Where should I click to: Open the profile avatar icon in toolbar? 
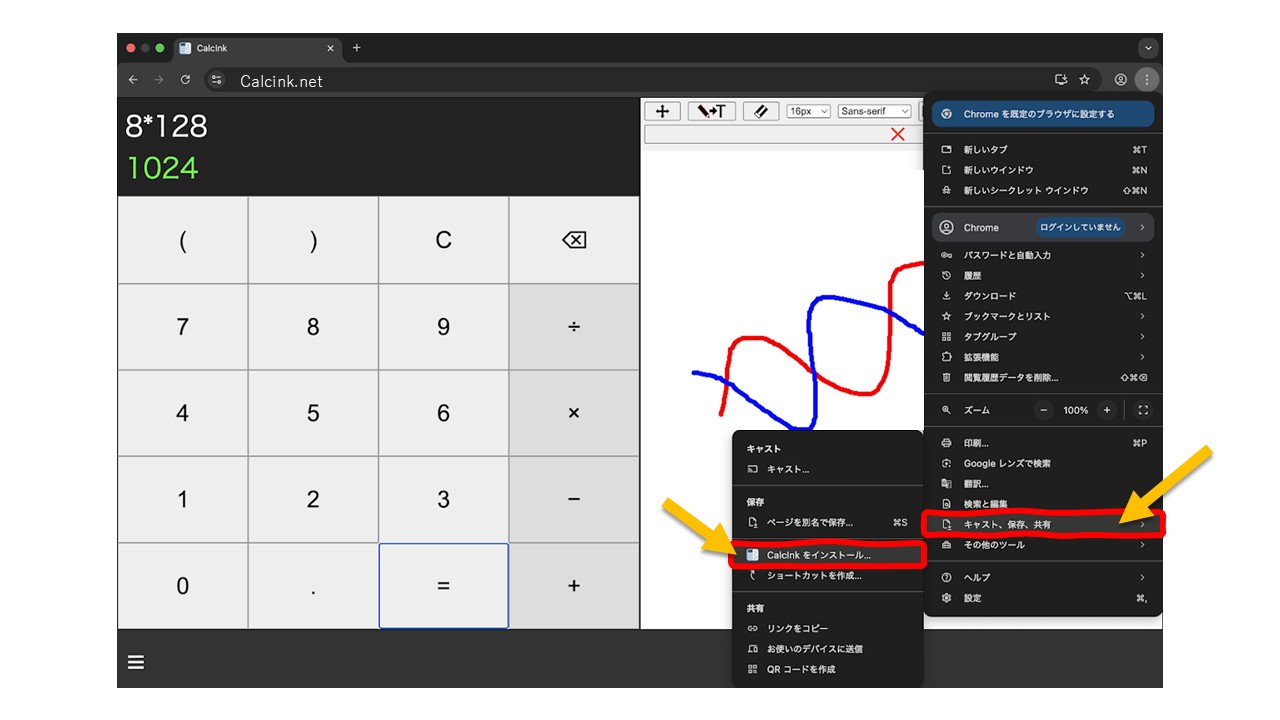[x=1121, y=80]
